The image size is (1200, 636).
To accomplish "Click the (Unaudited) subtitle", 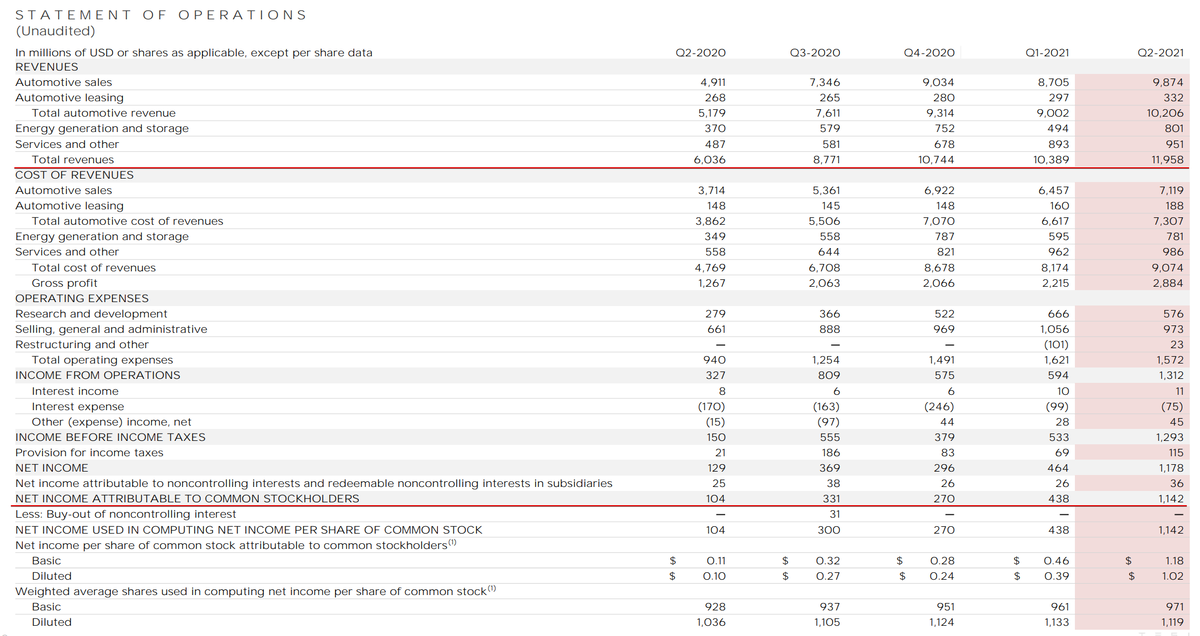I will [56, 30].
